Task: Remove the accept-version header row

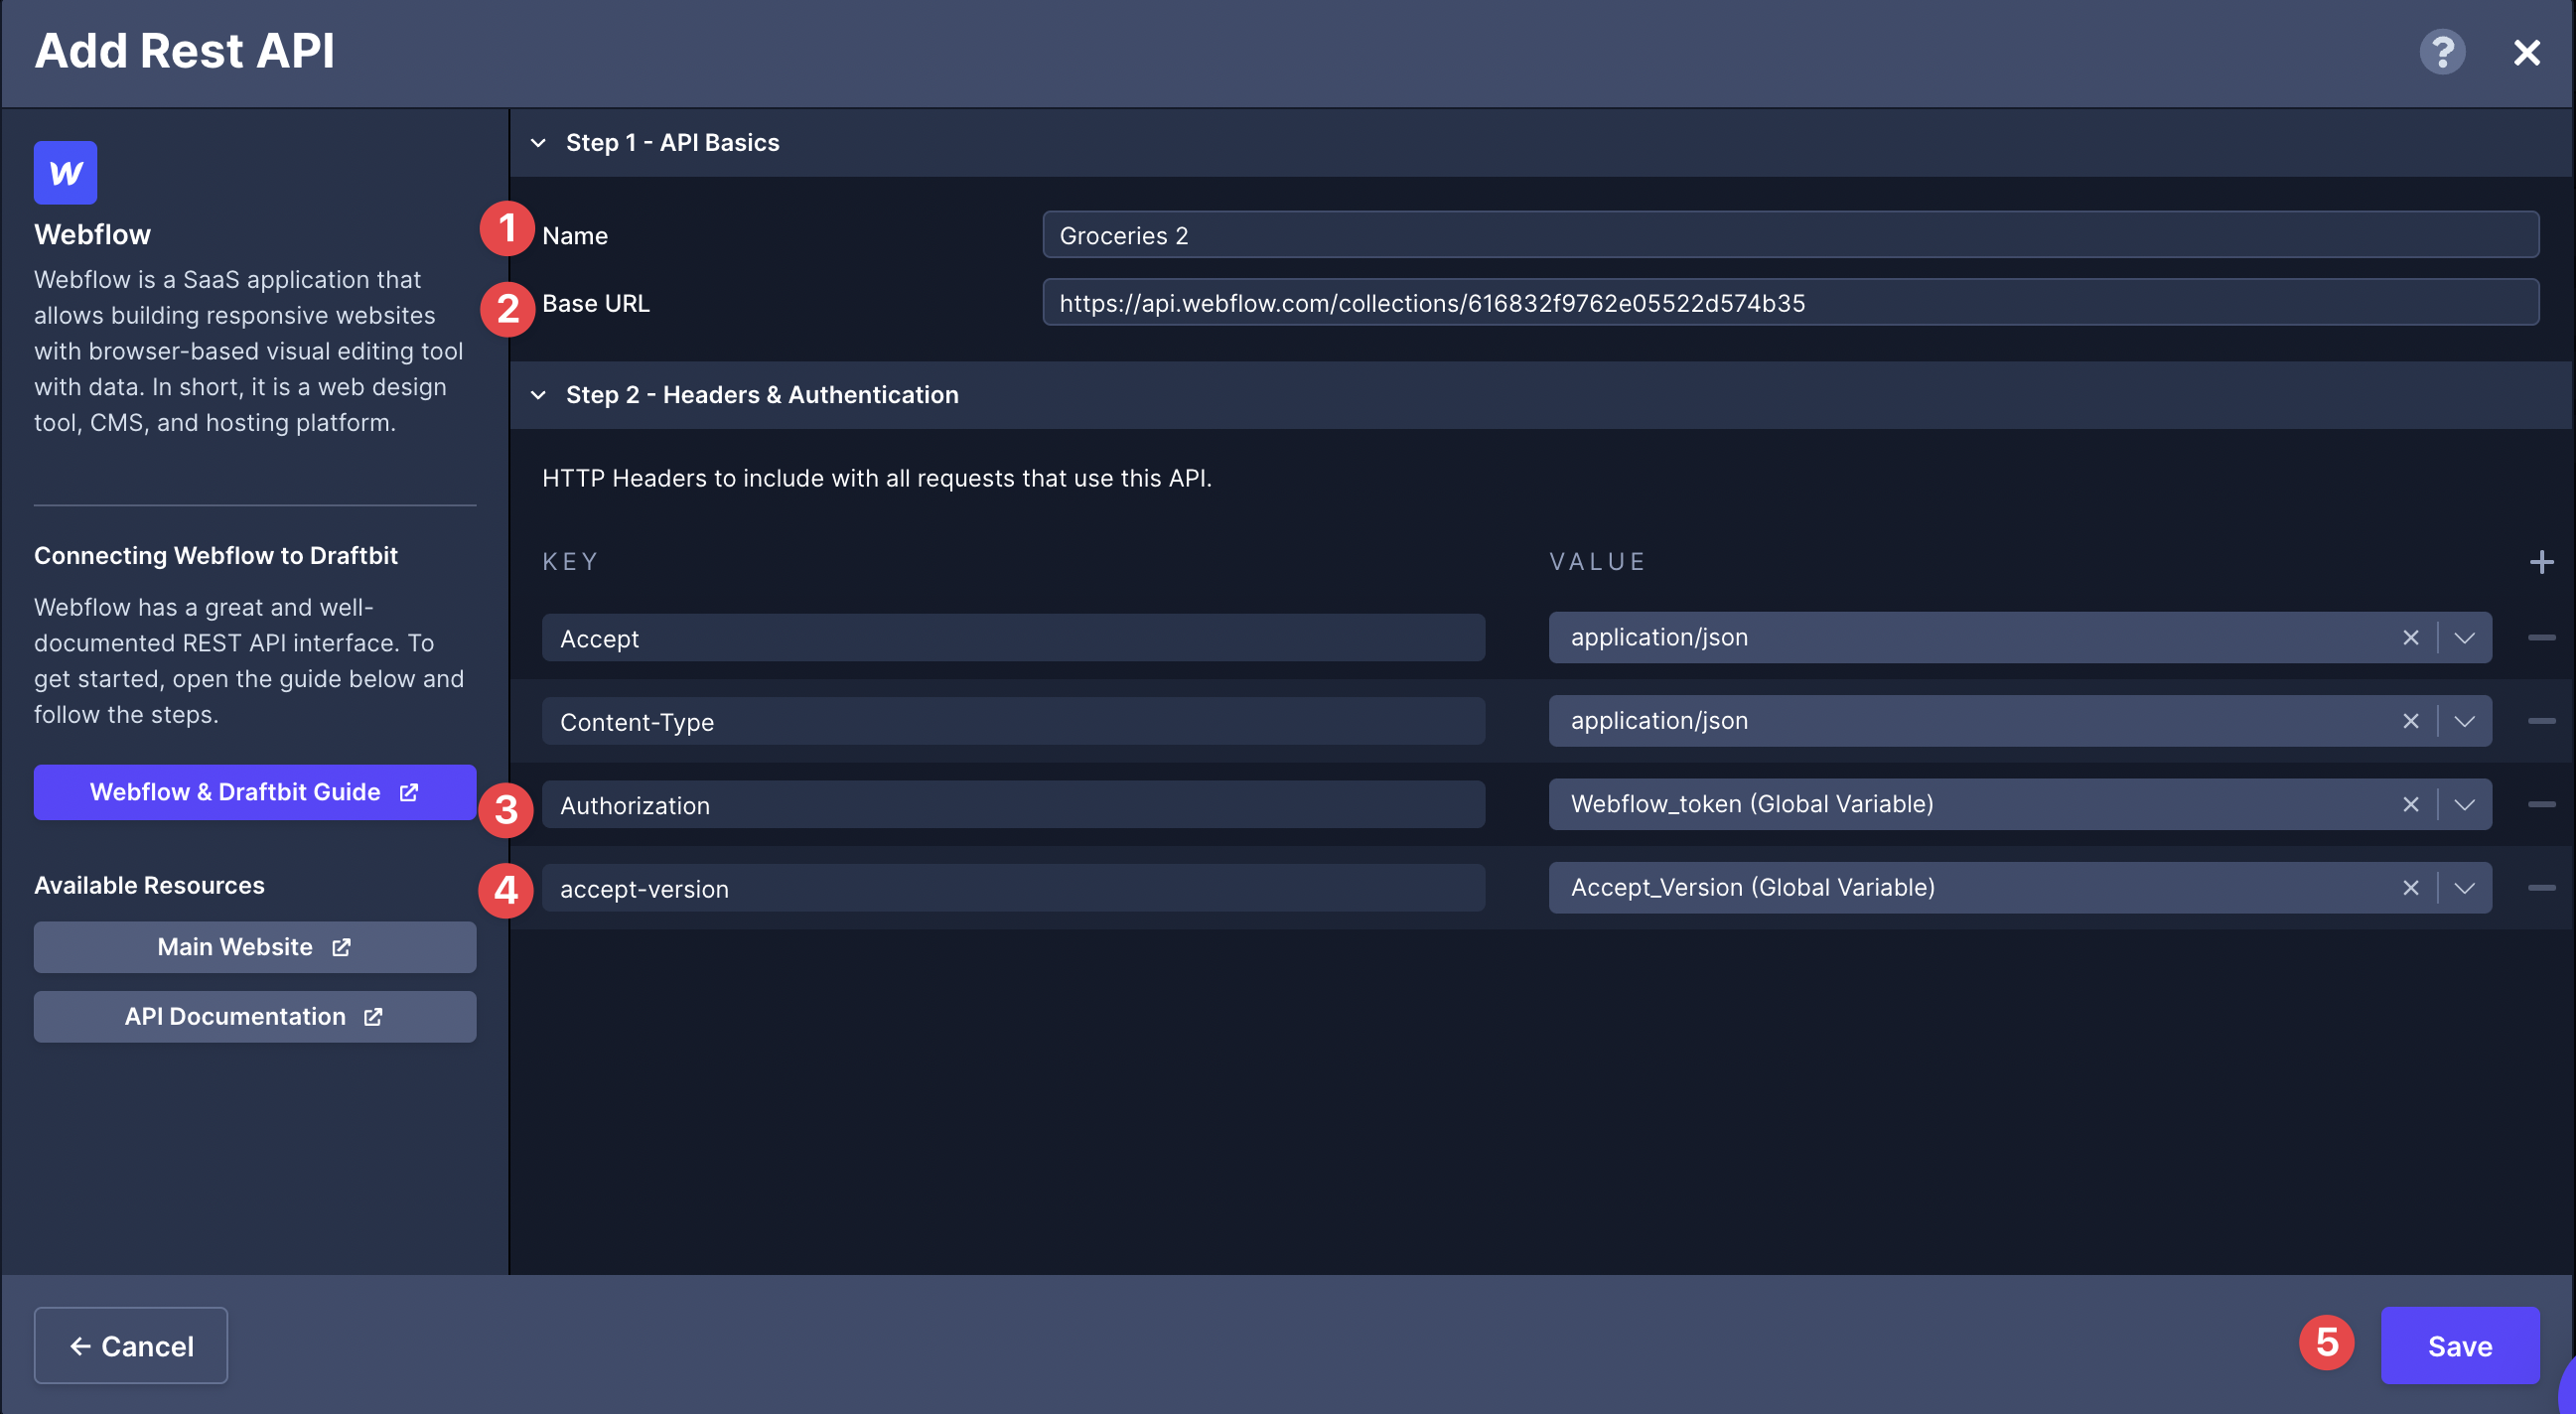Action: [2541, 888]
